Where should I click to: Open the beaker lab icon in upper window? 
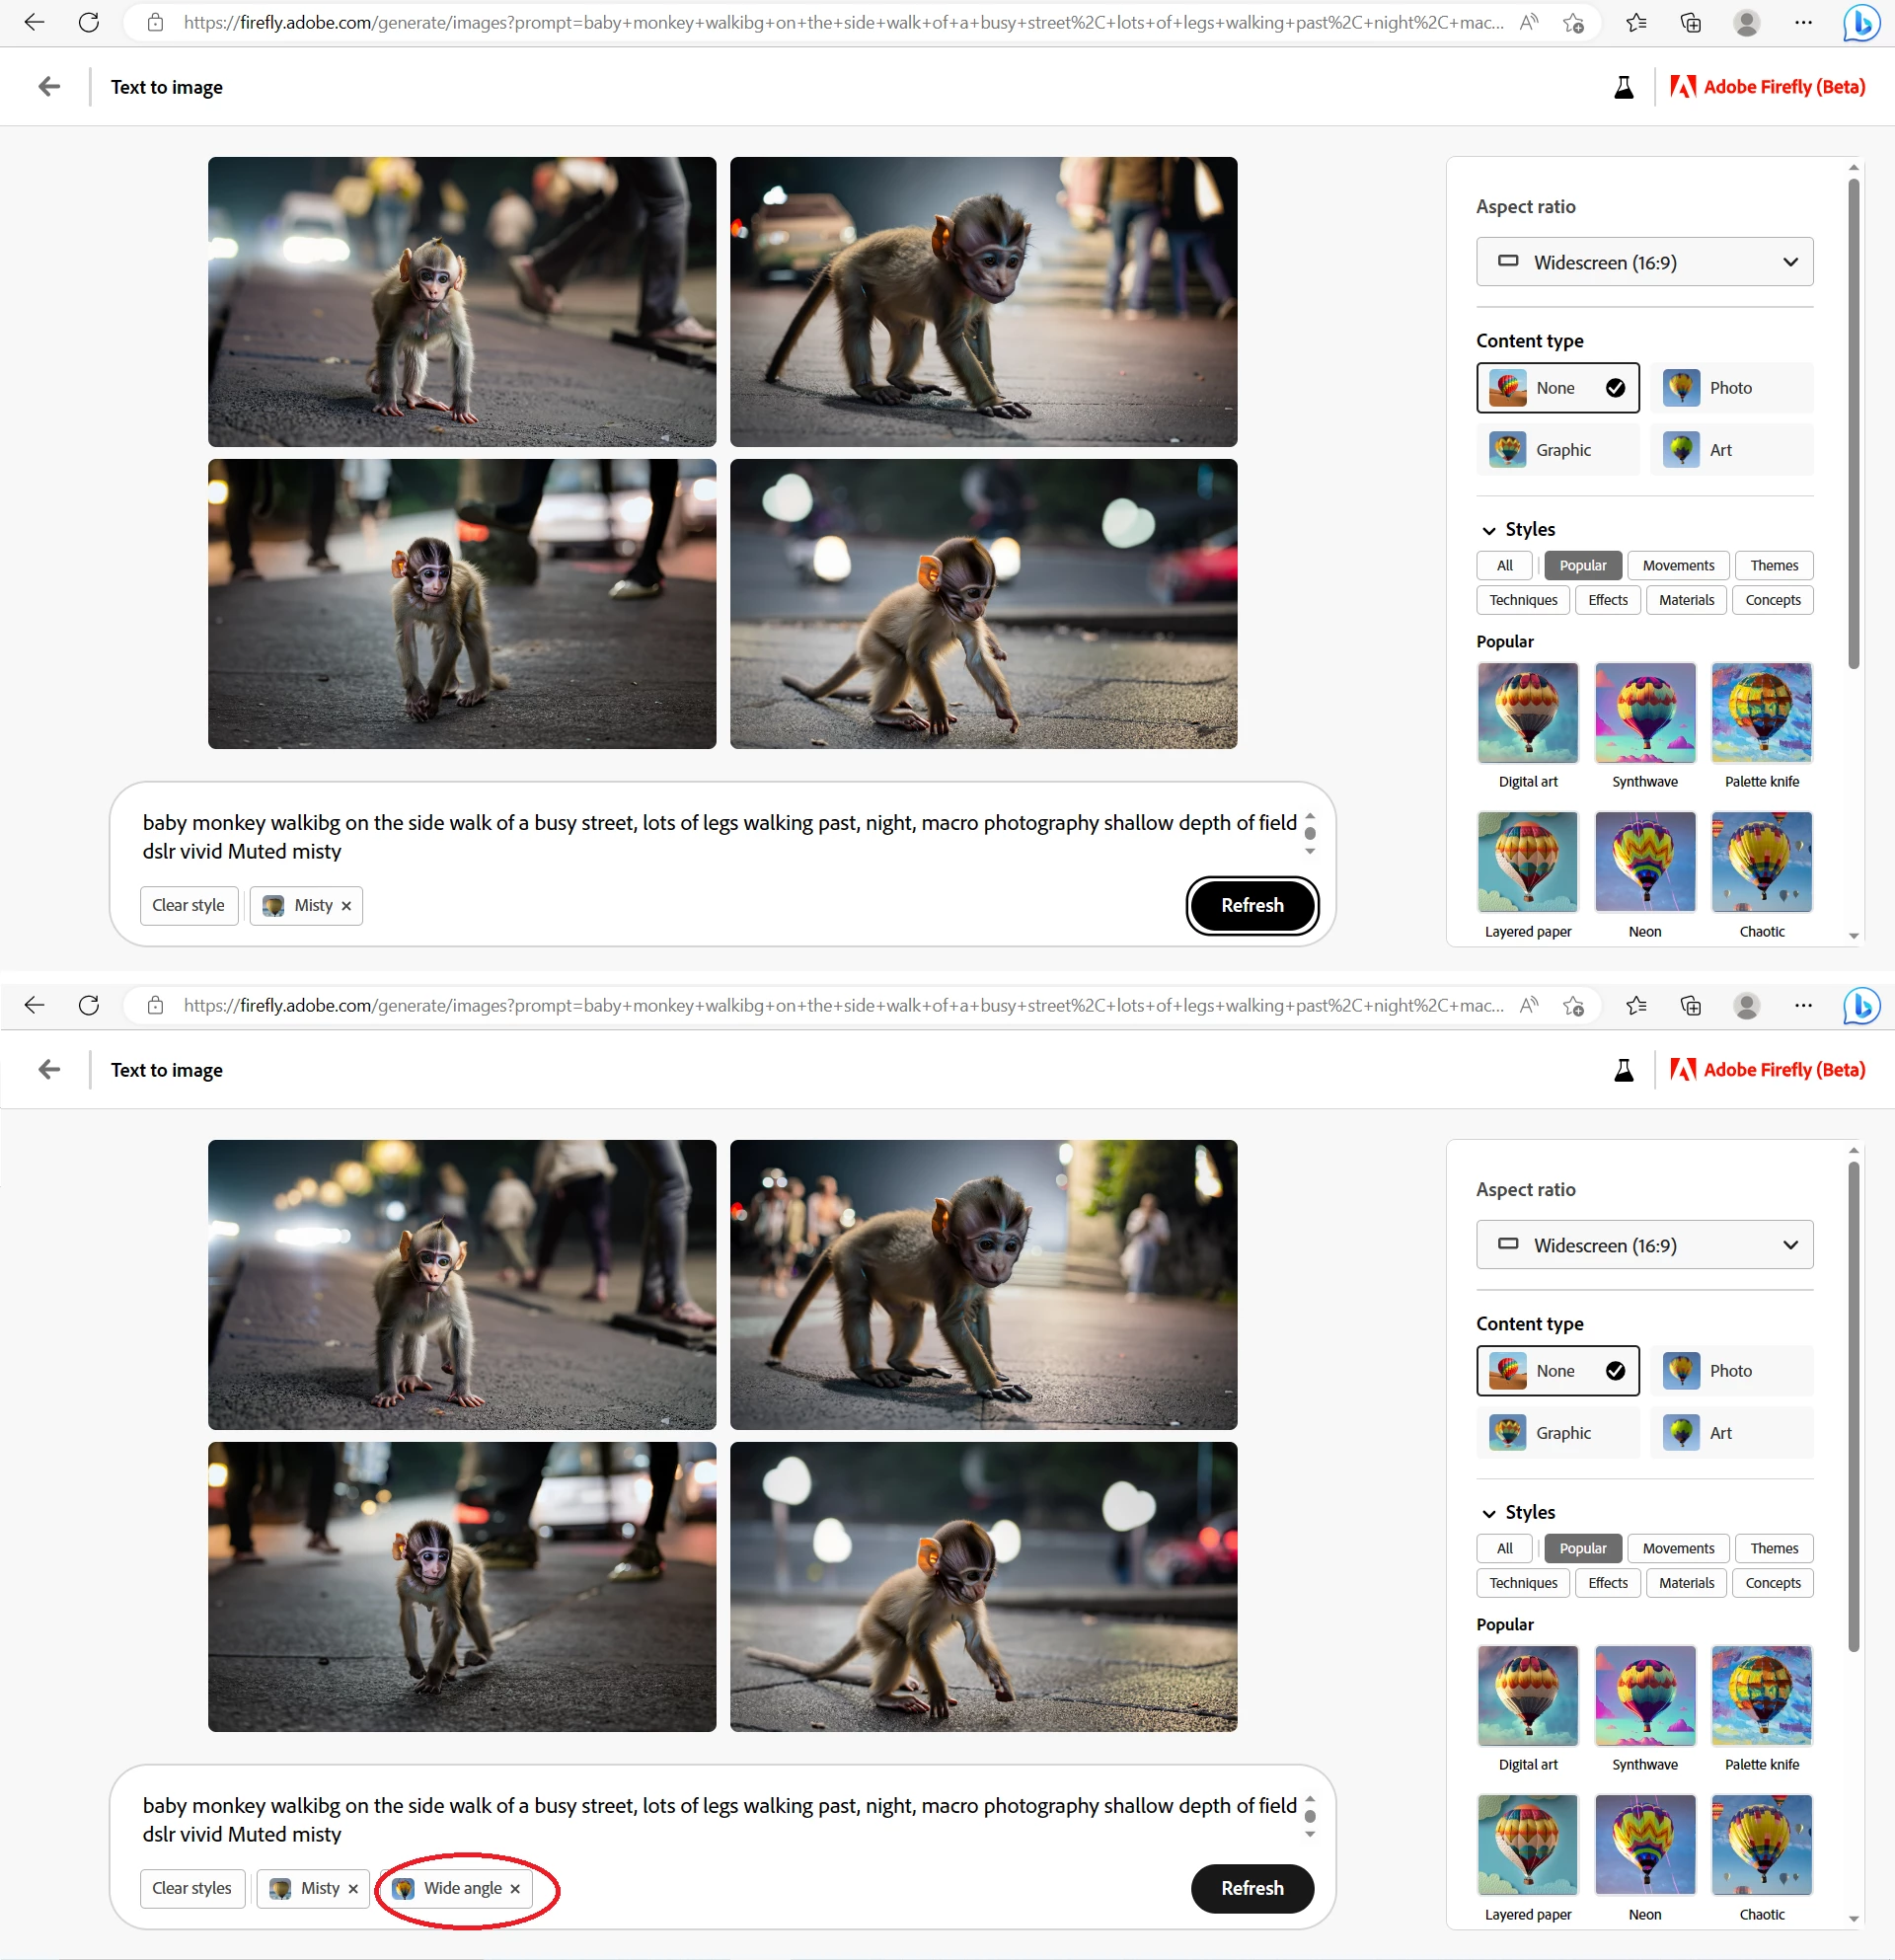tap(1624, 87)
